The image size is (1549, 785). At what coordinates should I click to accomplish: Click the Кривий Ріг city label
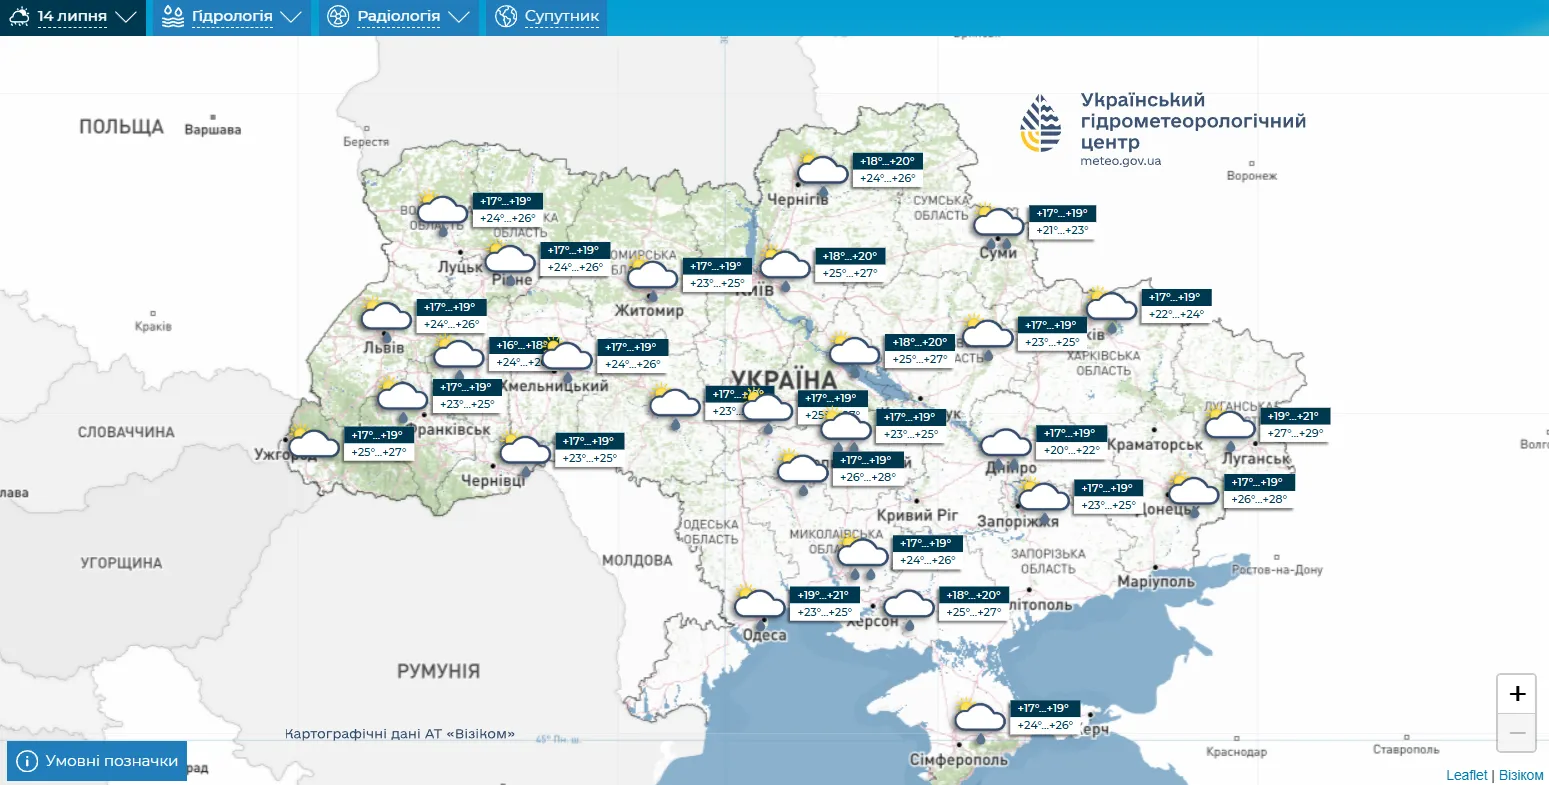pos(917,515)
